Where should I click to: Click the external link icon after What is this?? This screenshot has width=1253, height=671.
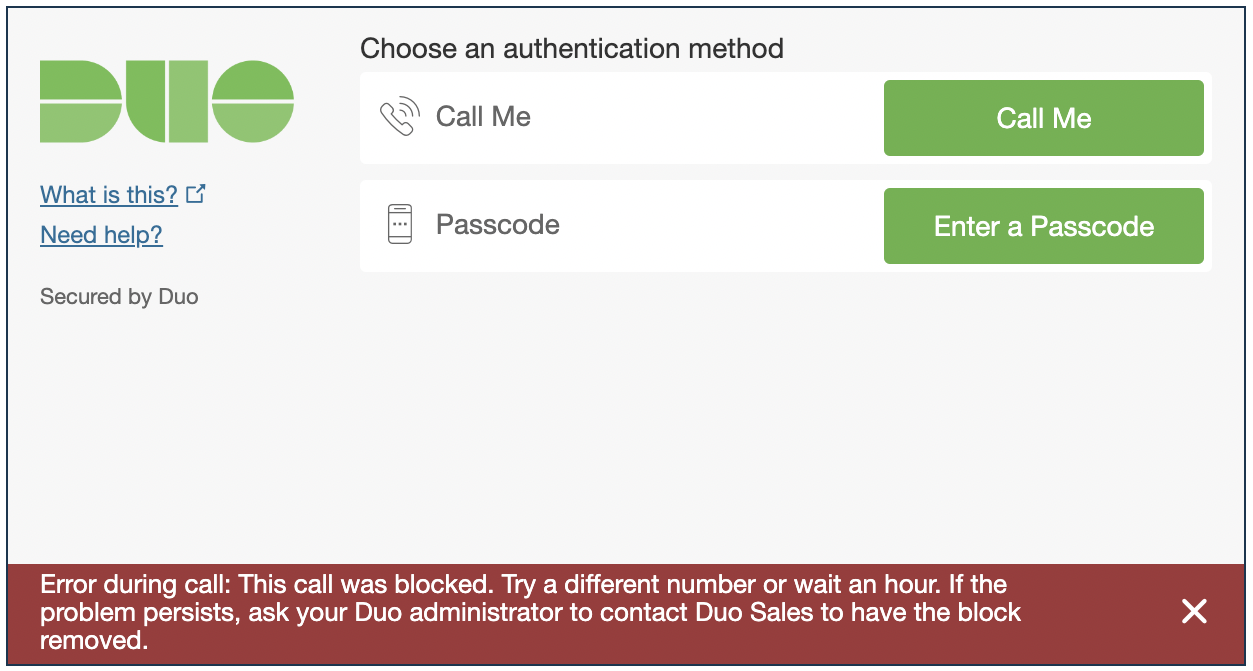(x=196, y=194)
